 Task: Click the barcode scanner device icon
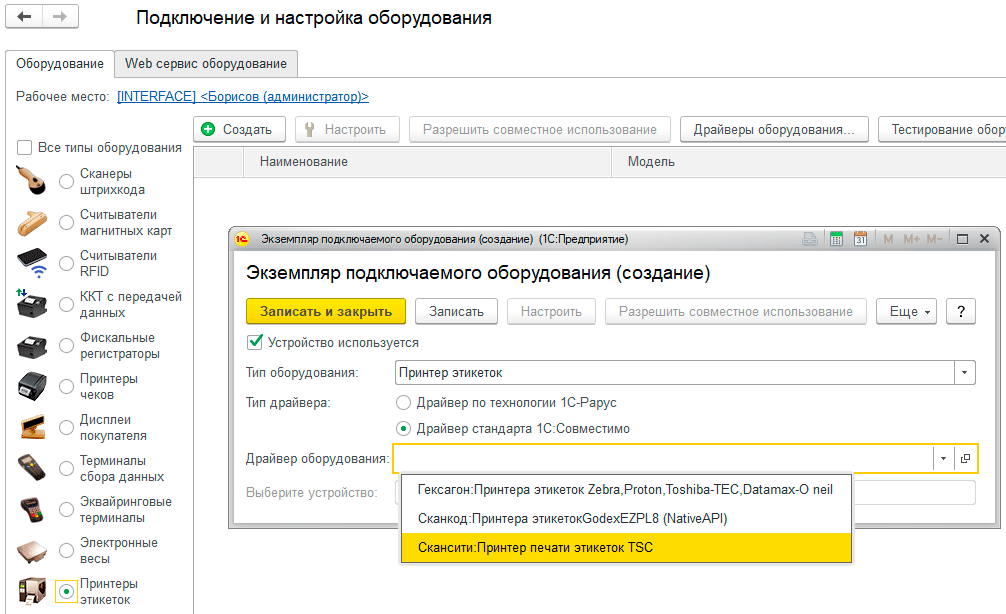coord(33,181)
